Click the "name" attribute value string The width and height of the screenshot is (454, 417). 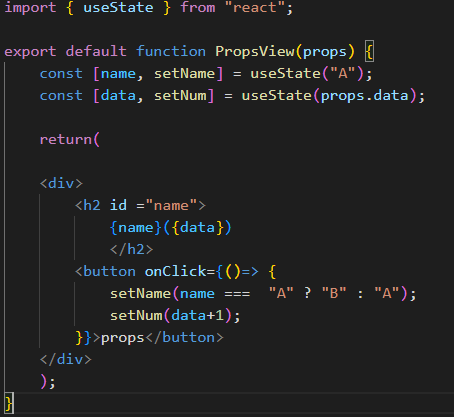coord(171,205)
